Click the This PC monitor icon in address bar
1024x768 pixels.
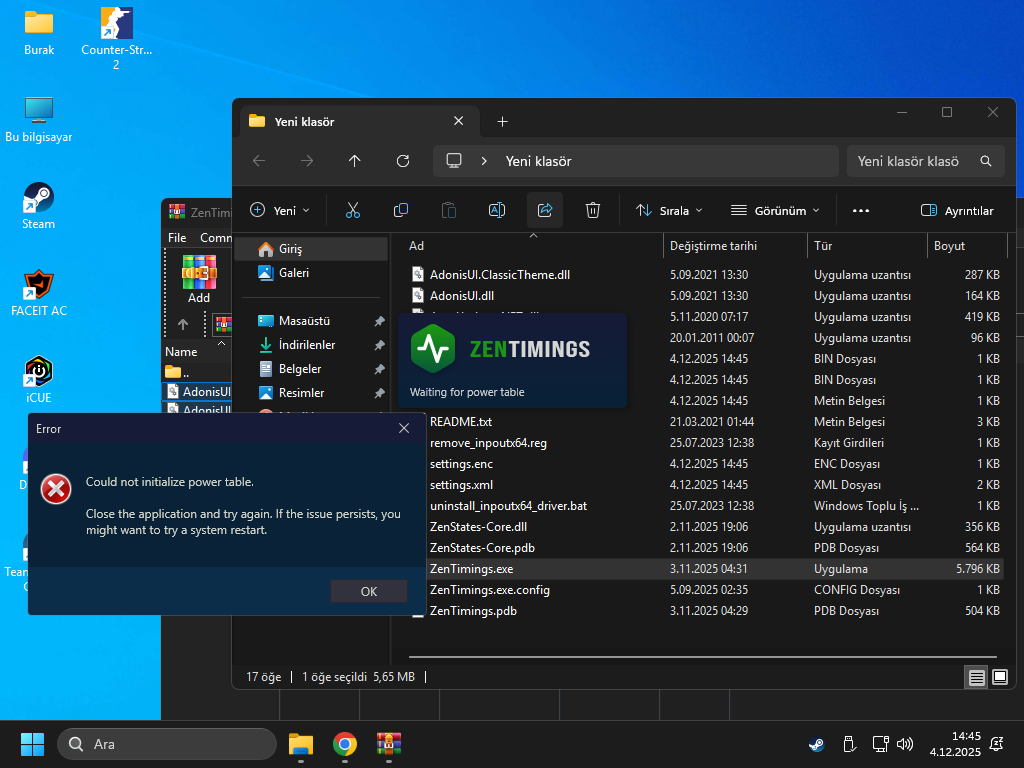click(454, 161)
